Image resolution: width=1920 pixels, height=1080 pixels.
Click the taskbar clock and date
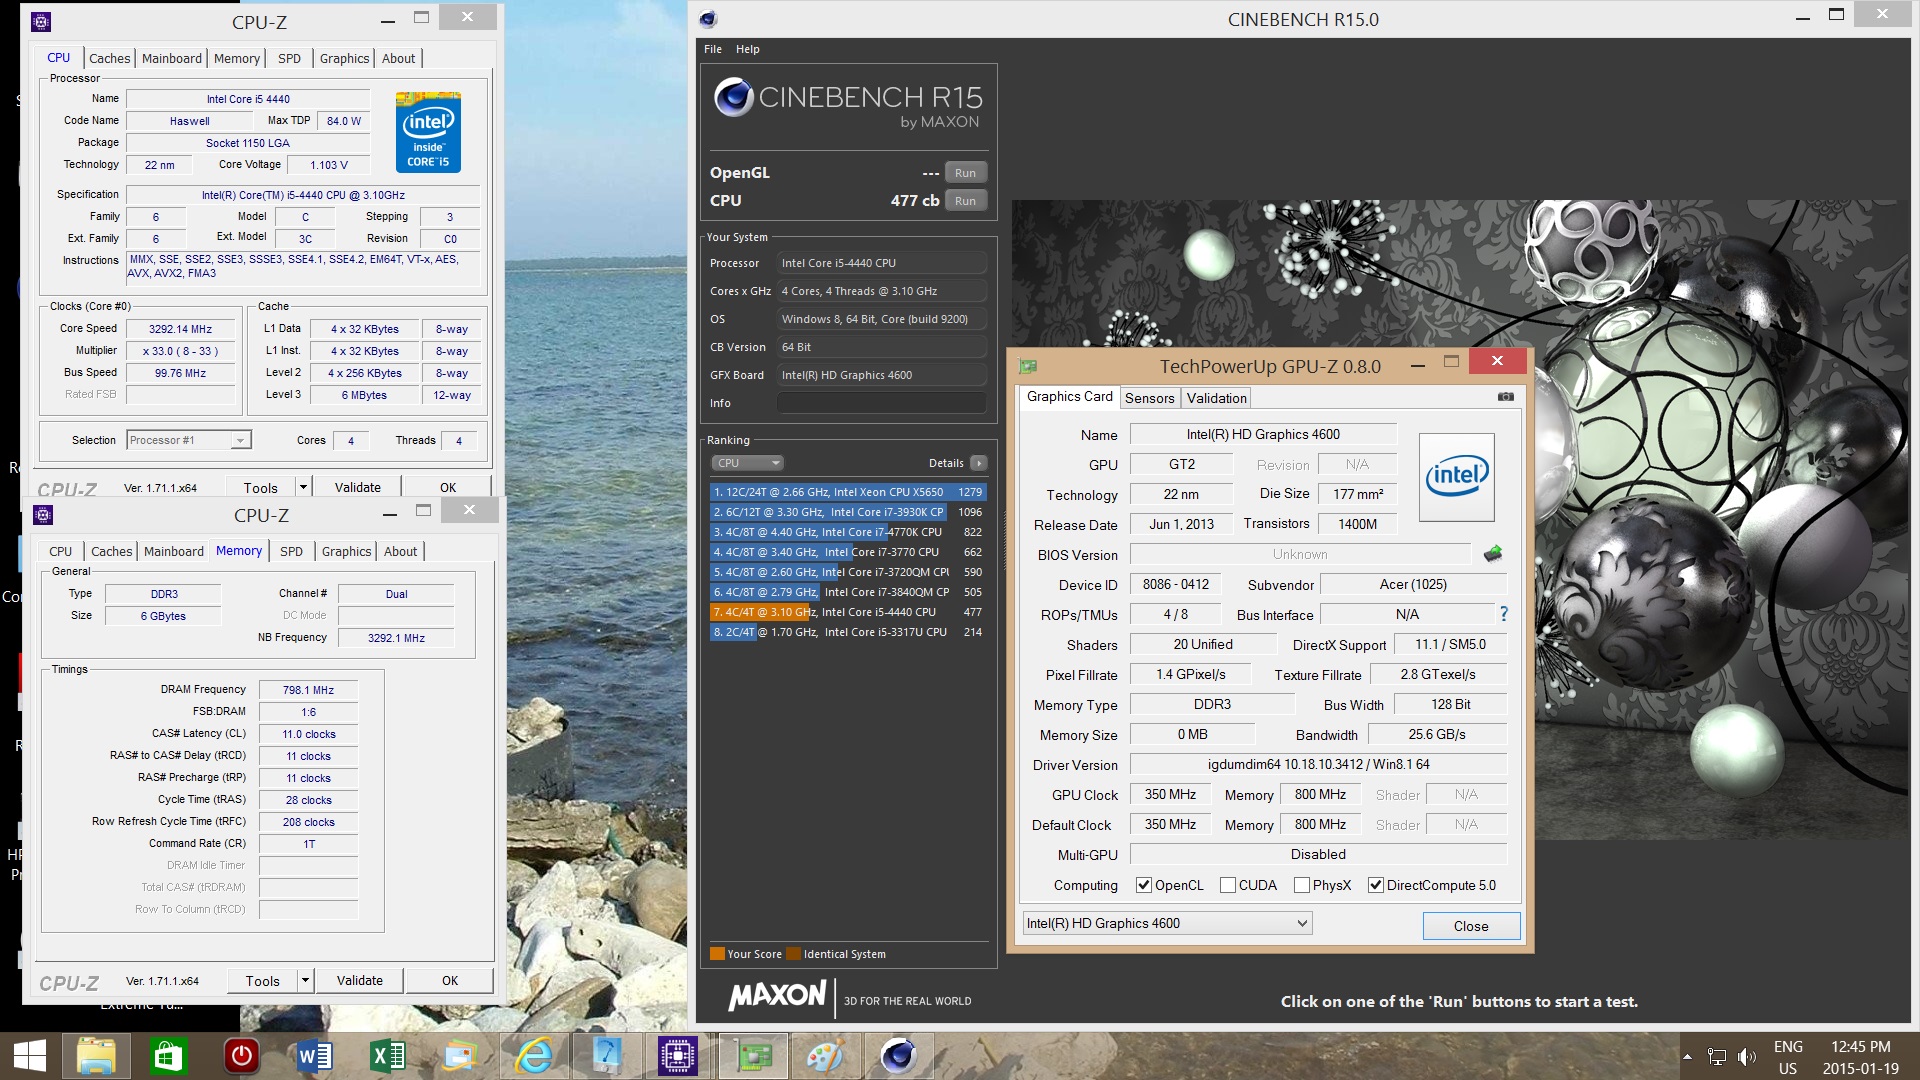1860,1057
